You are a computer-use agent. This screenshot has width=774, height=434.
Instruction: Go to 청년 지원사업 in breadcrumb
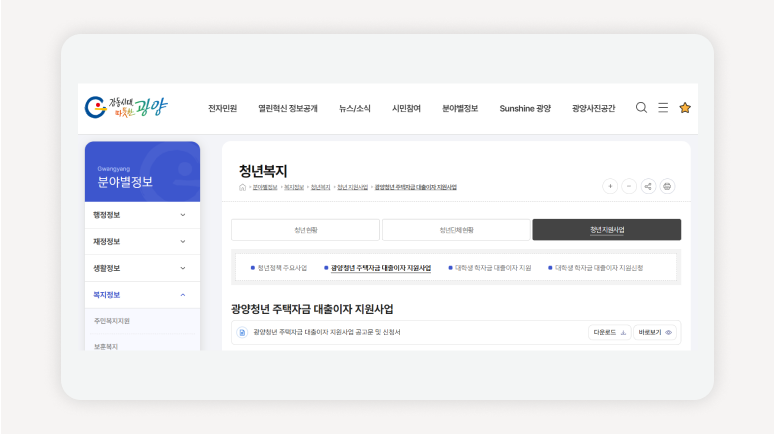pyautogui.click(x=352, y=187)
